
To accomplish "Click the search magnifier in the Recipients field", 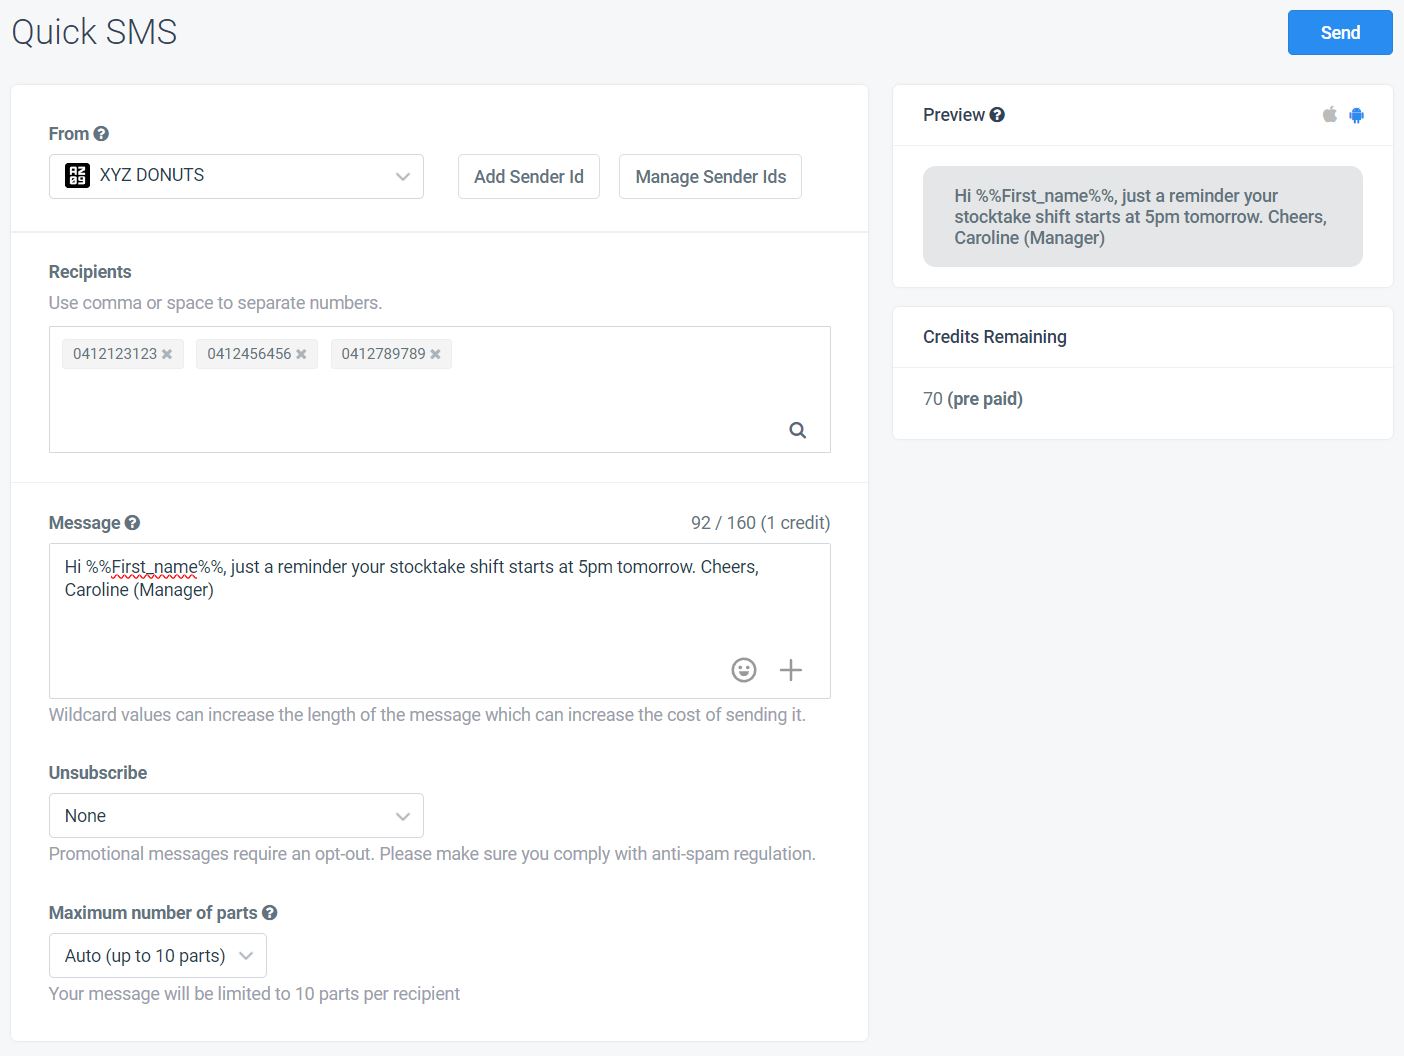I will [x=797, y=429].
